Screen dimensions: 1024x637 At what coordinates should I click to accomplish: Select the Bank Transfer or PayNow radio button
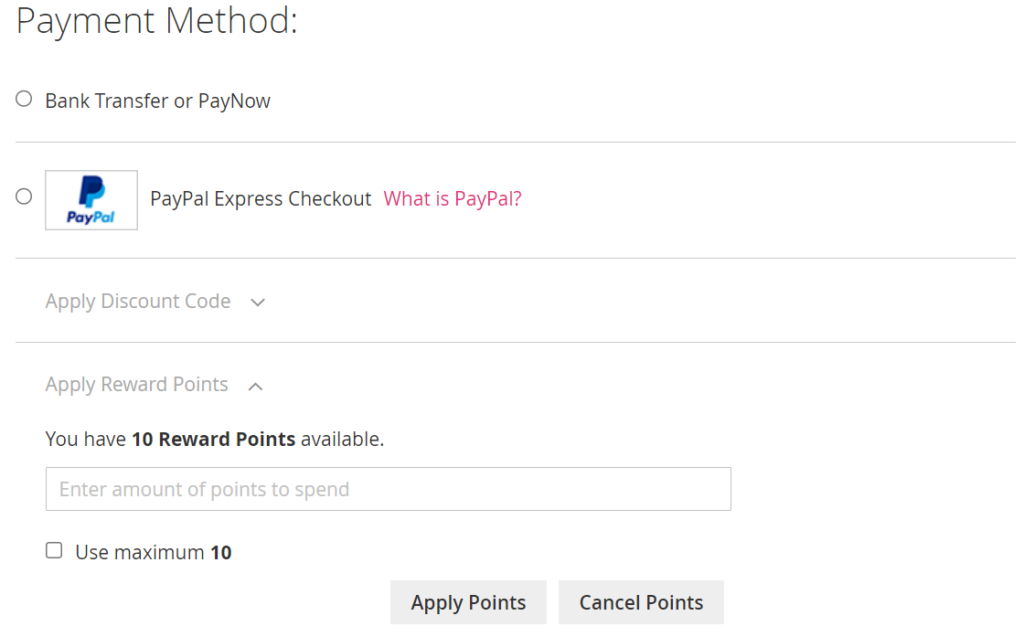click(x=24, y=99)
